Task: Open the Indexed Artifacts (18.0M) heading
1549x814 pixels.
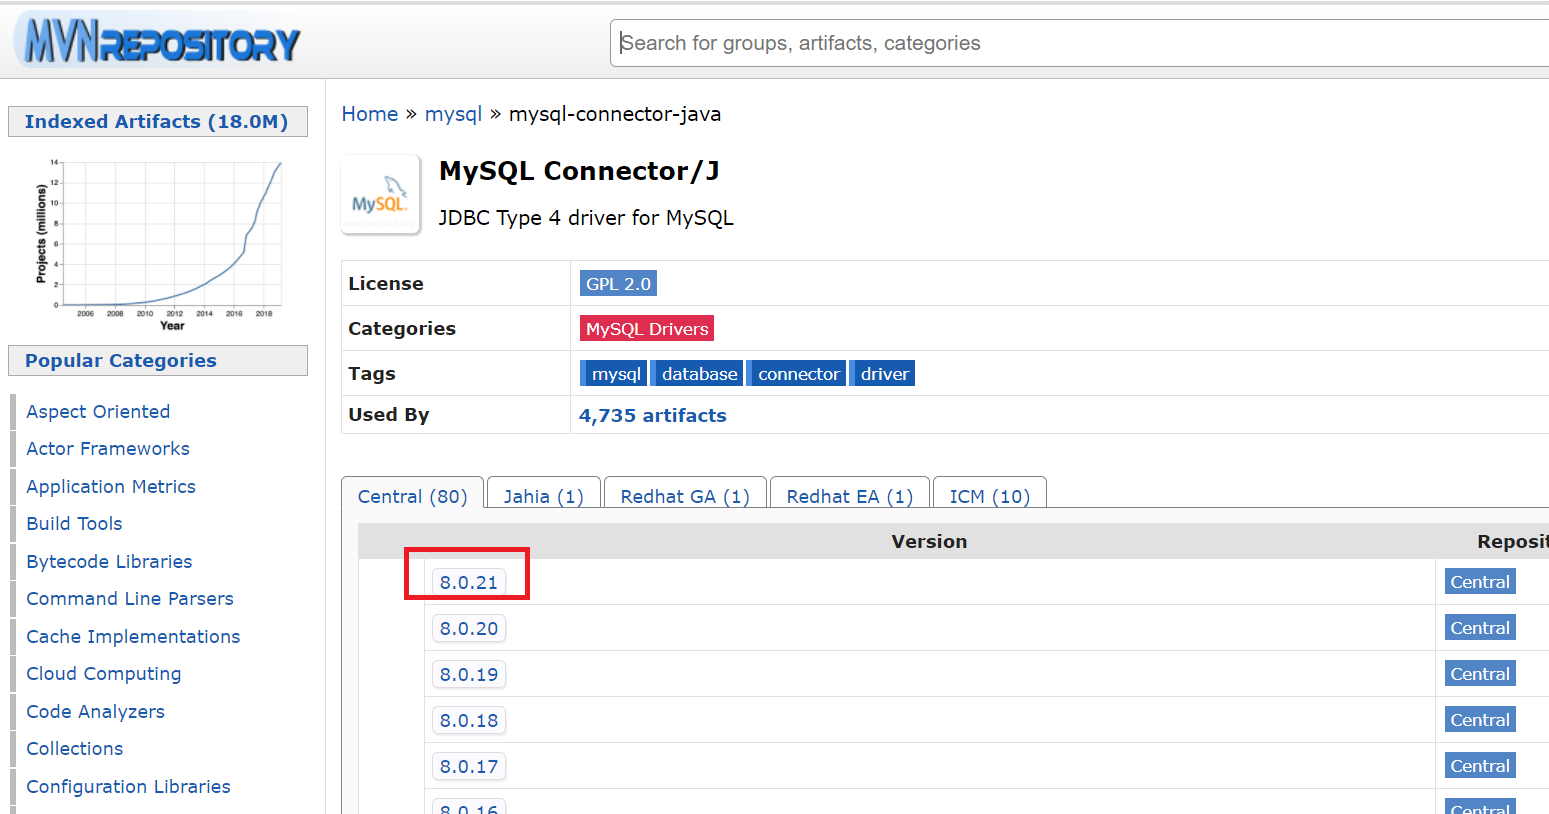Action: coord(157,121)
